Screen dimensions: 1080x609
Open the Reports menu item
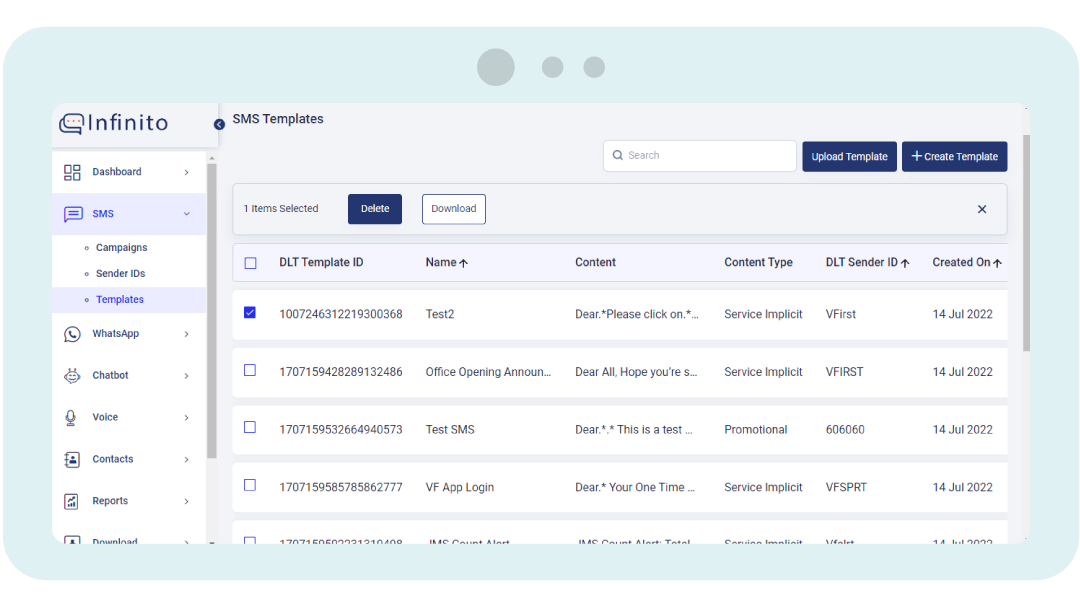(x=129, y=502)
